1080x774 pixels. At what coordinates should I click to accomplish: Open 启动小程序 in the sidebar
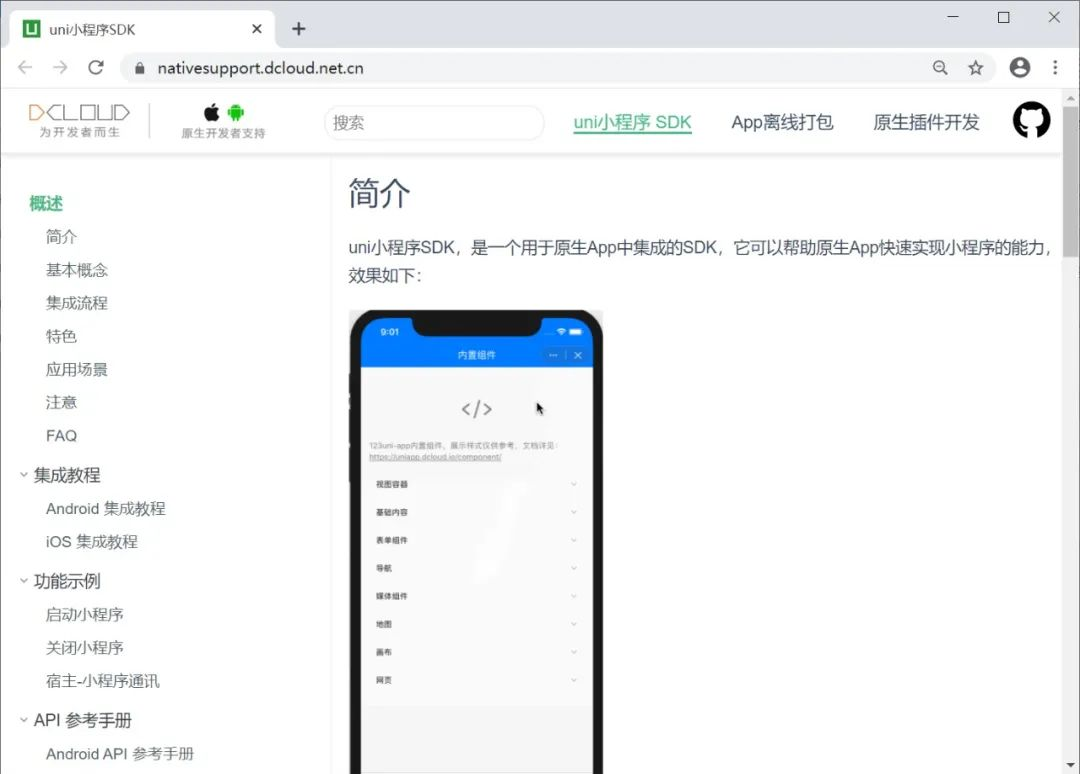click(x=84, y=614)
